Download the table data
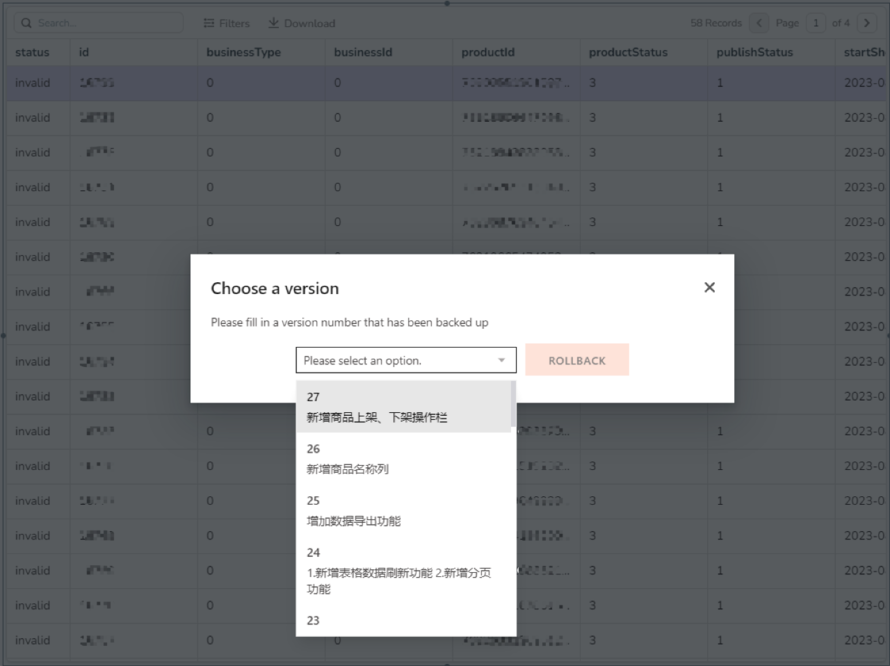 [301, 23]
